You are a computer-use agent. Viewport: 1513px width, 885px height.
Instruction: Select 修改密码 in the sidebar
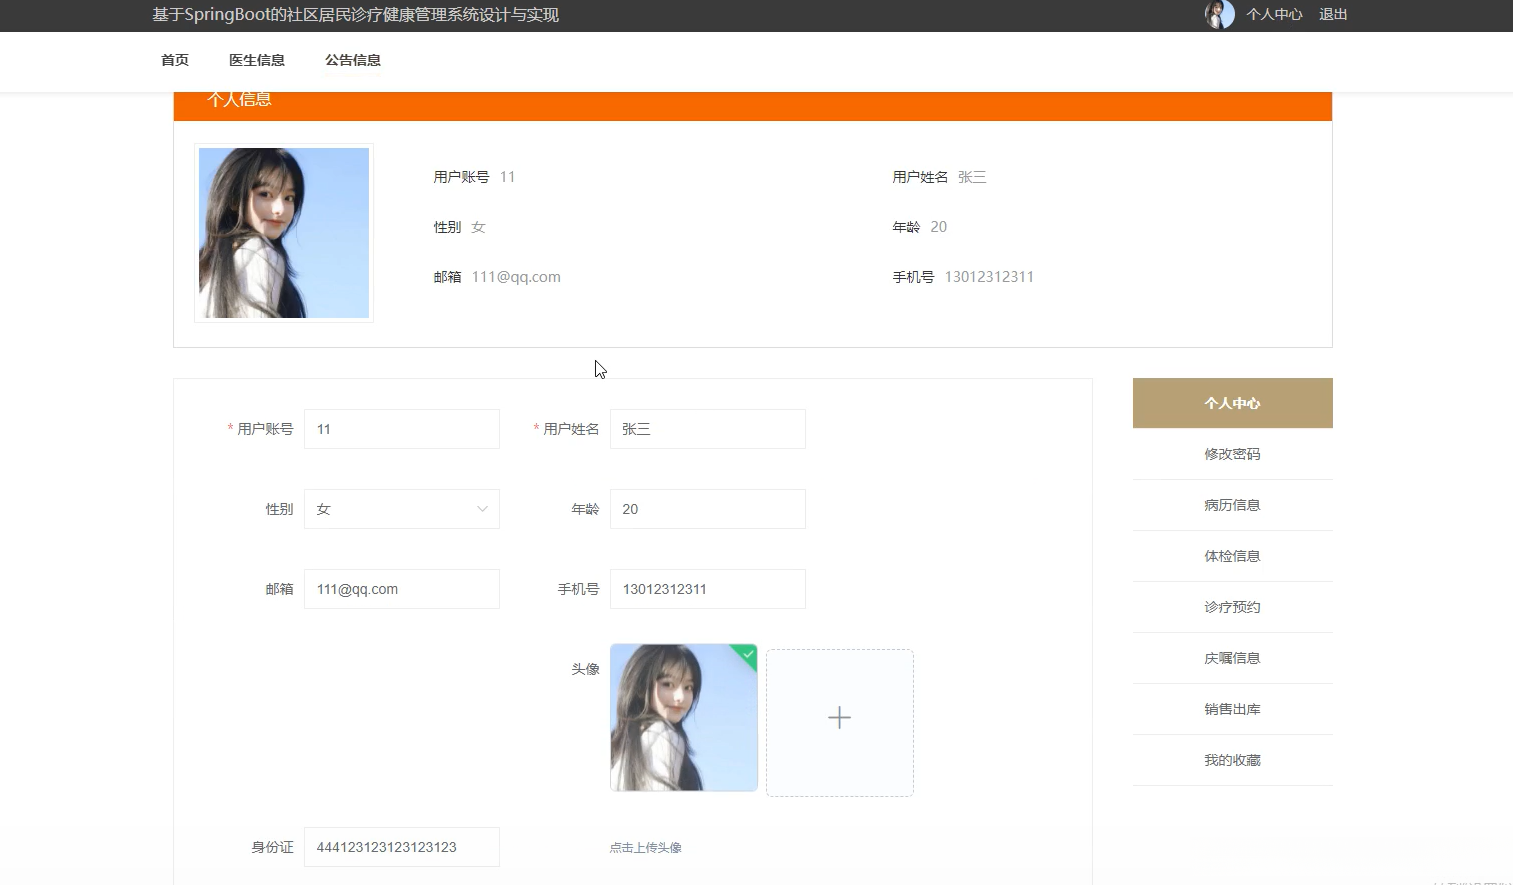click(x=1231, y=454)
